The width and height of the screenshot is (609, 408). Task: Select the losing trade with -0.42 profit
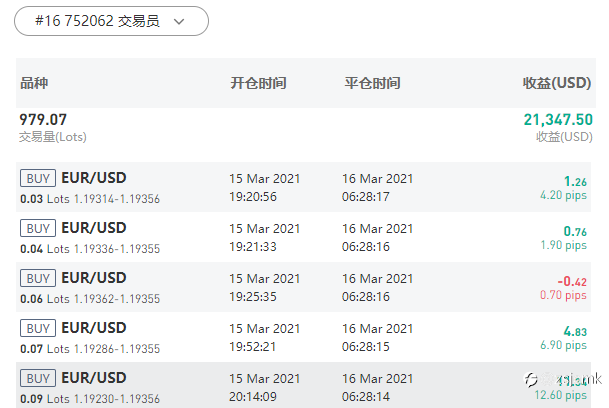click(x=303, y=287)
